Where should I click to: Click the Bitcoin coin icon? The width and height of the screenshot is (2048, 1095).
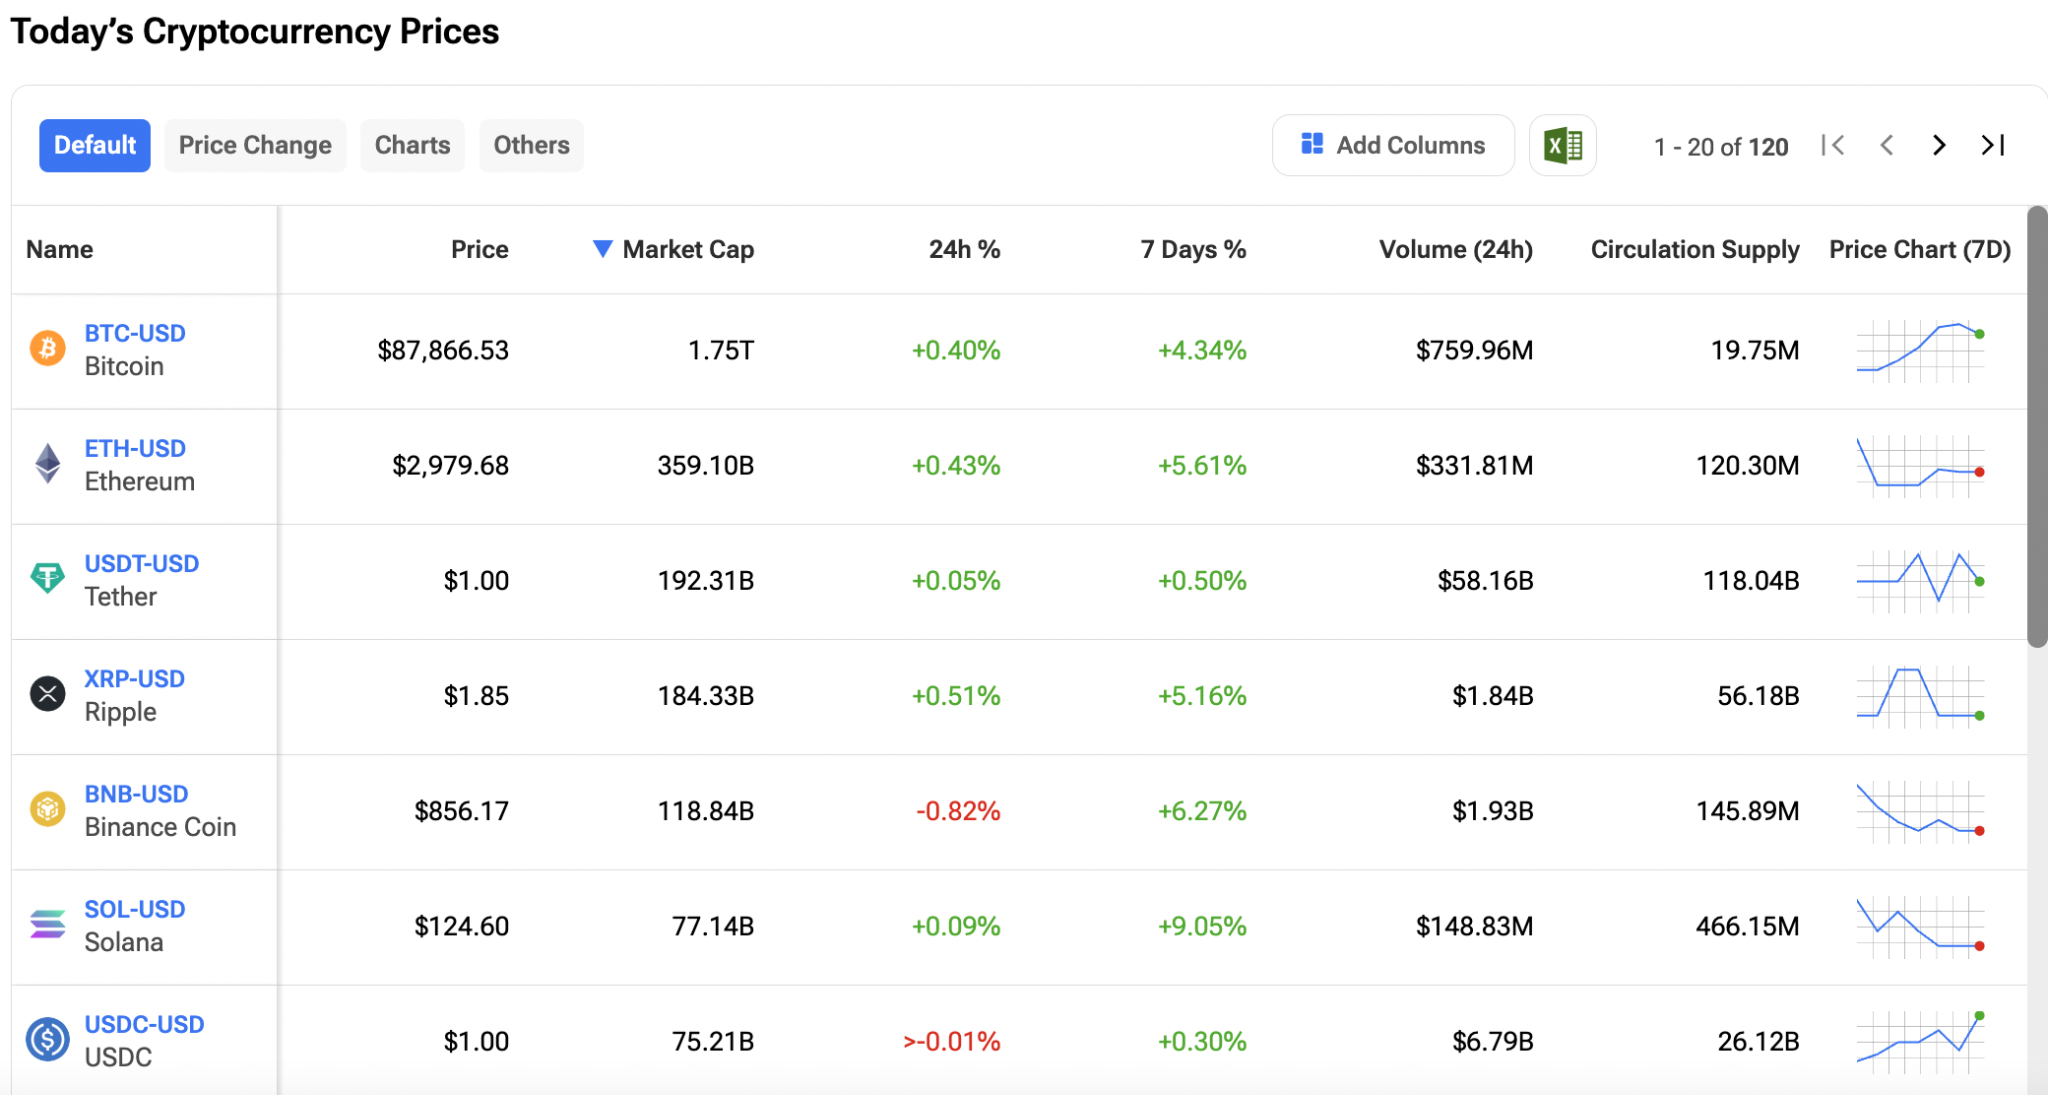pyautogui.click(x=47, y=349)
